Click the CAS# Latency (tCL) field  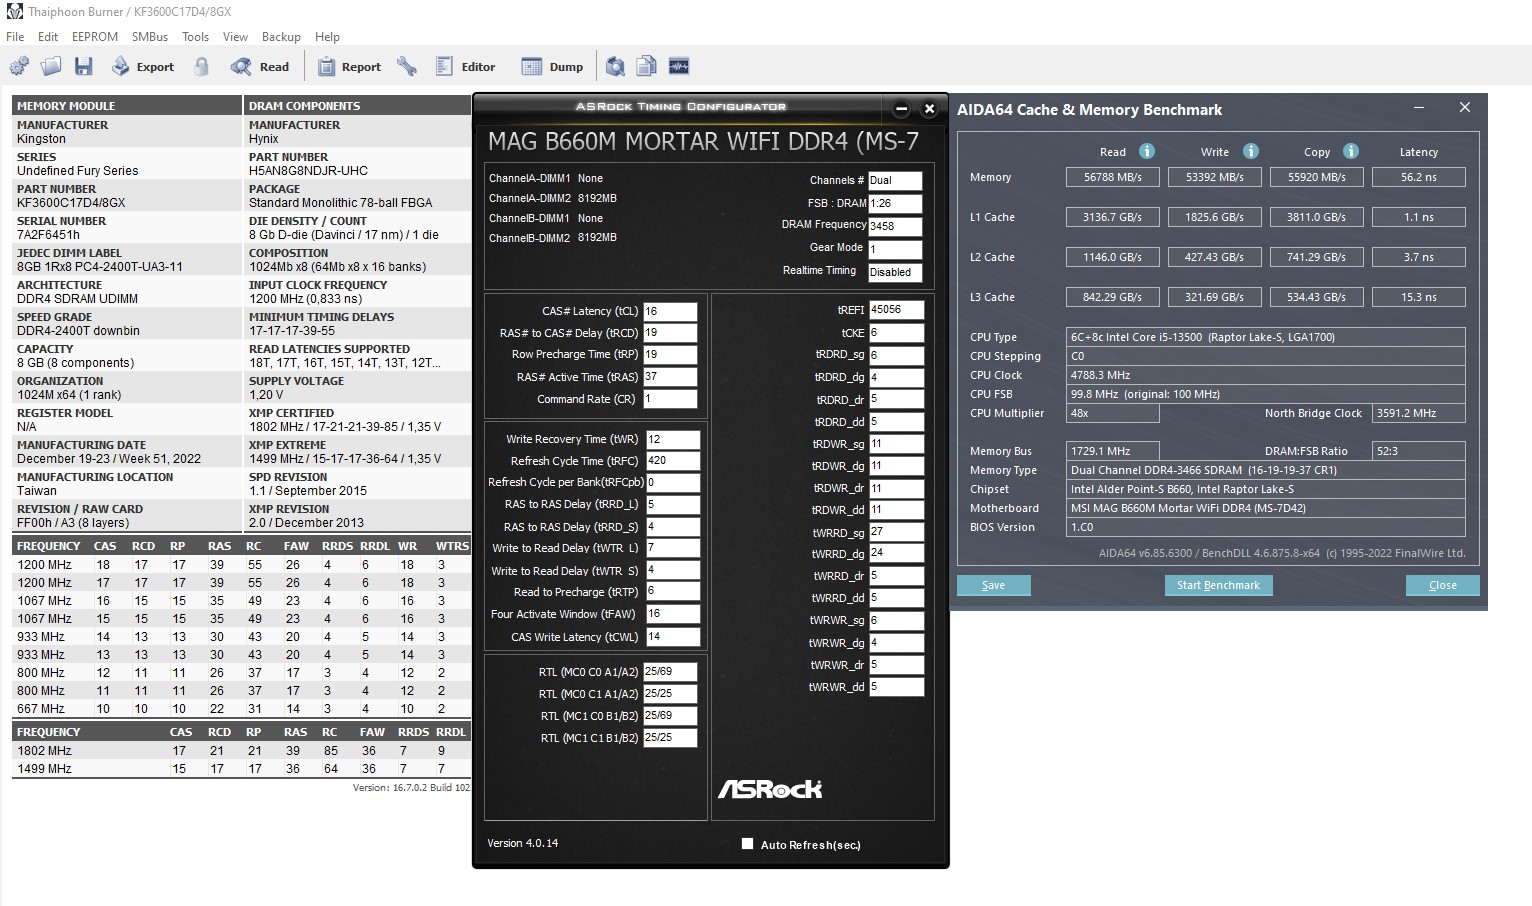pyautogui.click(x=670, y=311)
